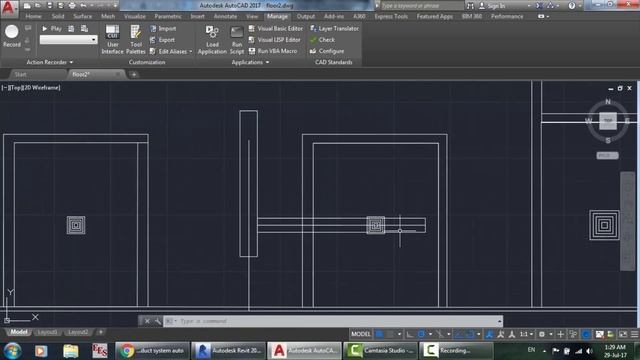Click the new drawing plus tab button
This screenshot has width=640, height=360.
click(x=133, y=74)
